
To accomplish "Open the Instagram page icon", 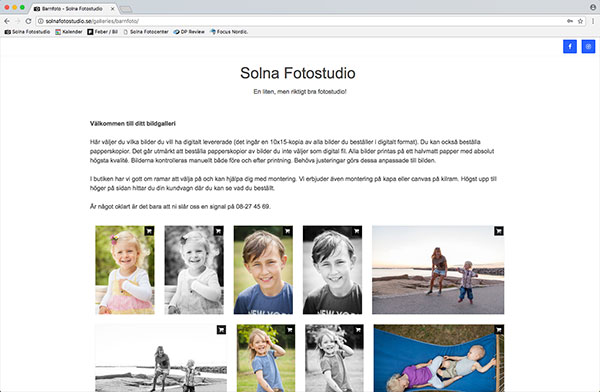I will coord(588,46).
